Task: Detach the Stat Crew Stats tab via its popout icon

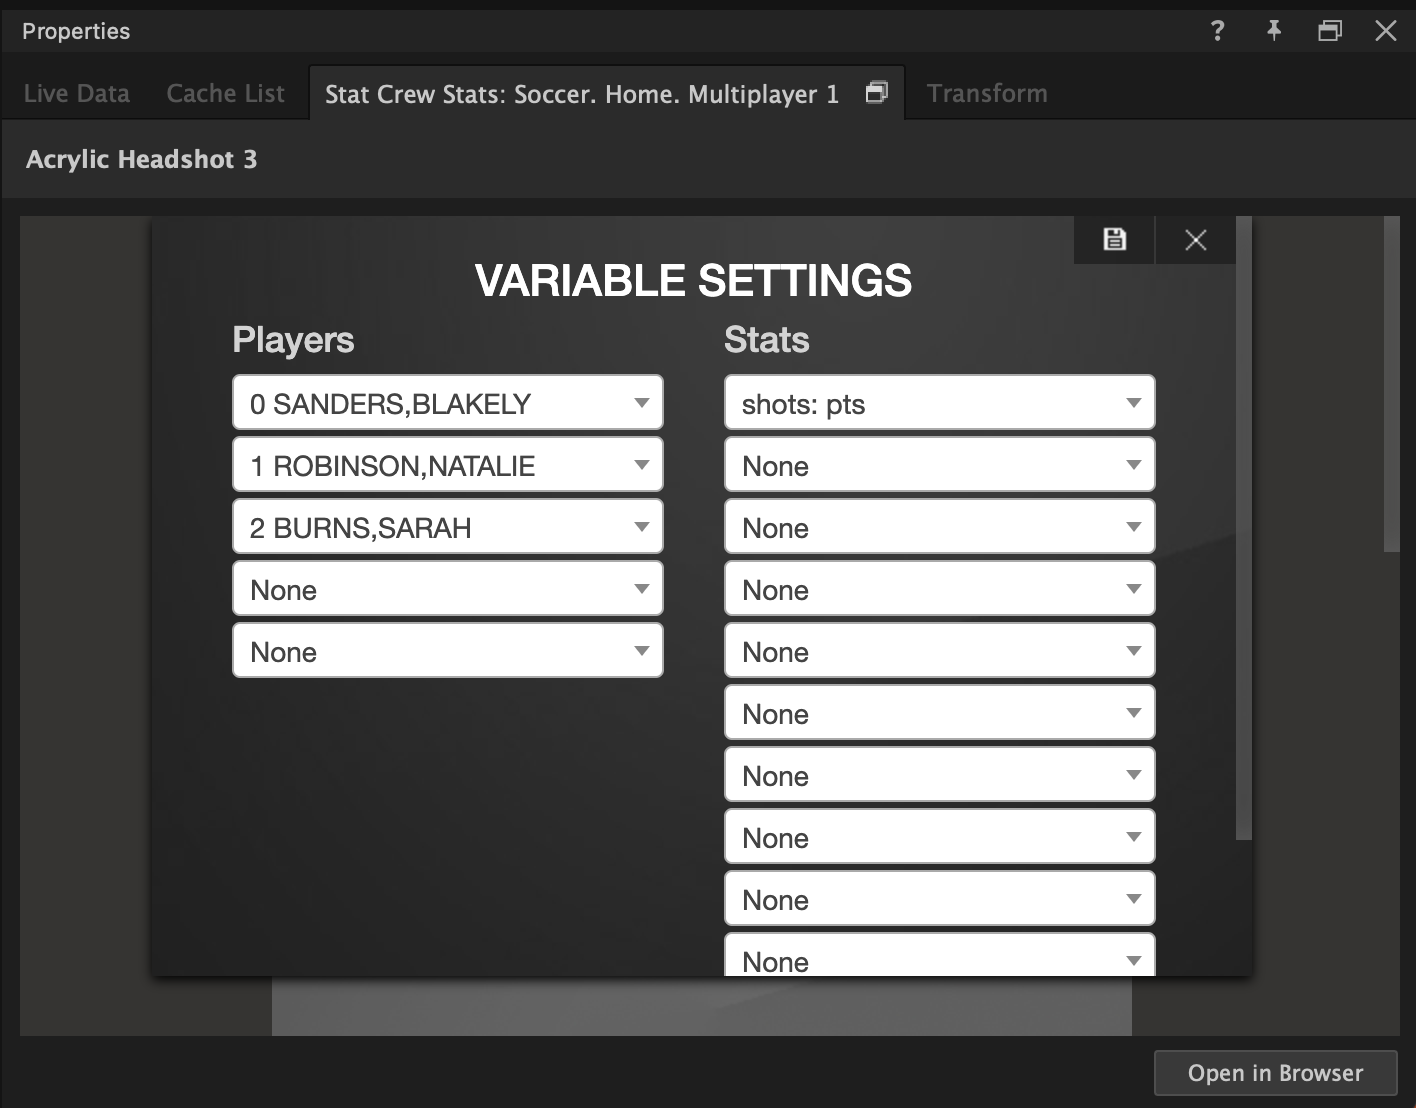Action: coord(876,92)
